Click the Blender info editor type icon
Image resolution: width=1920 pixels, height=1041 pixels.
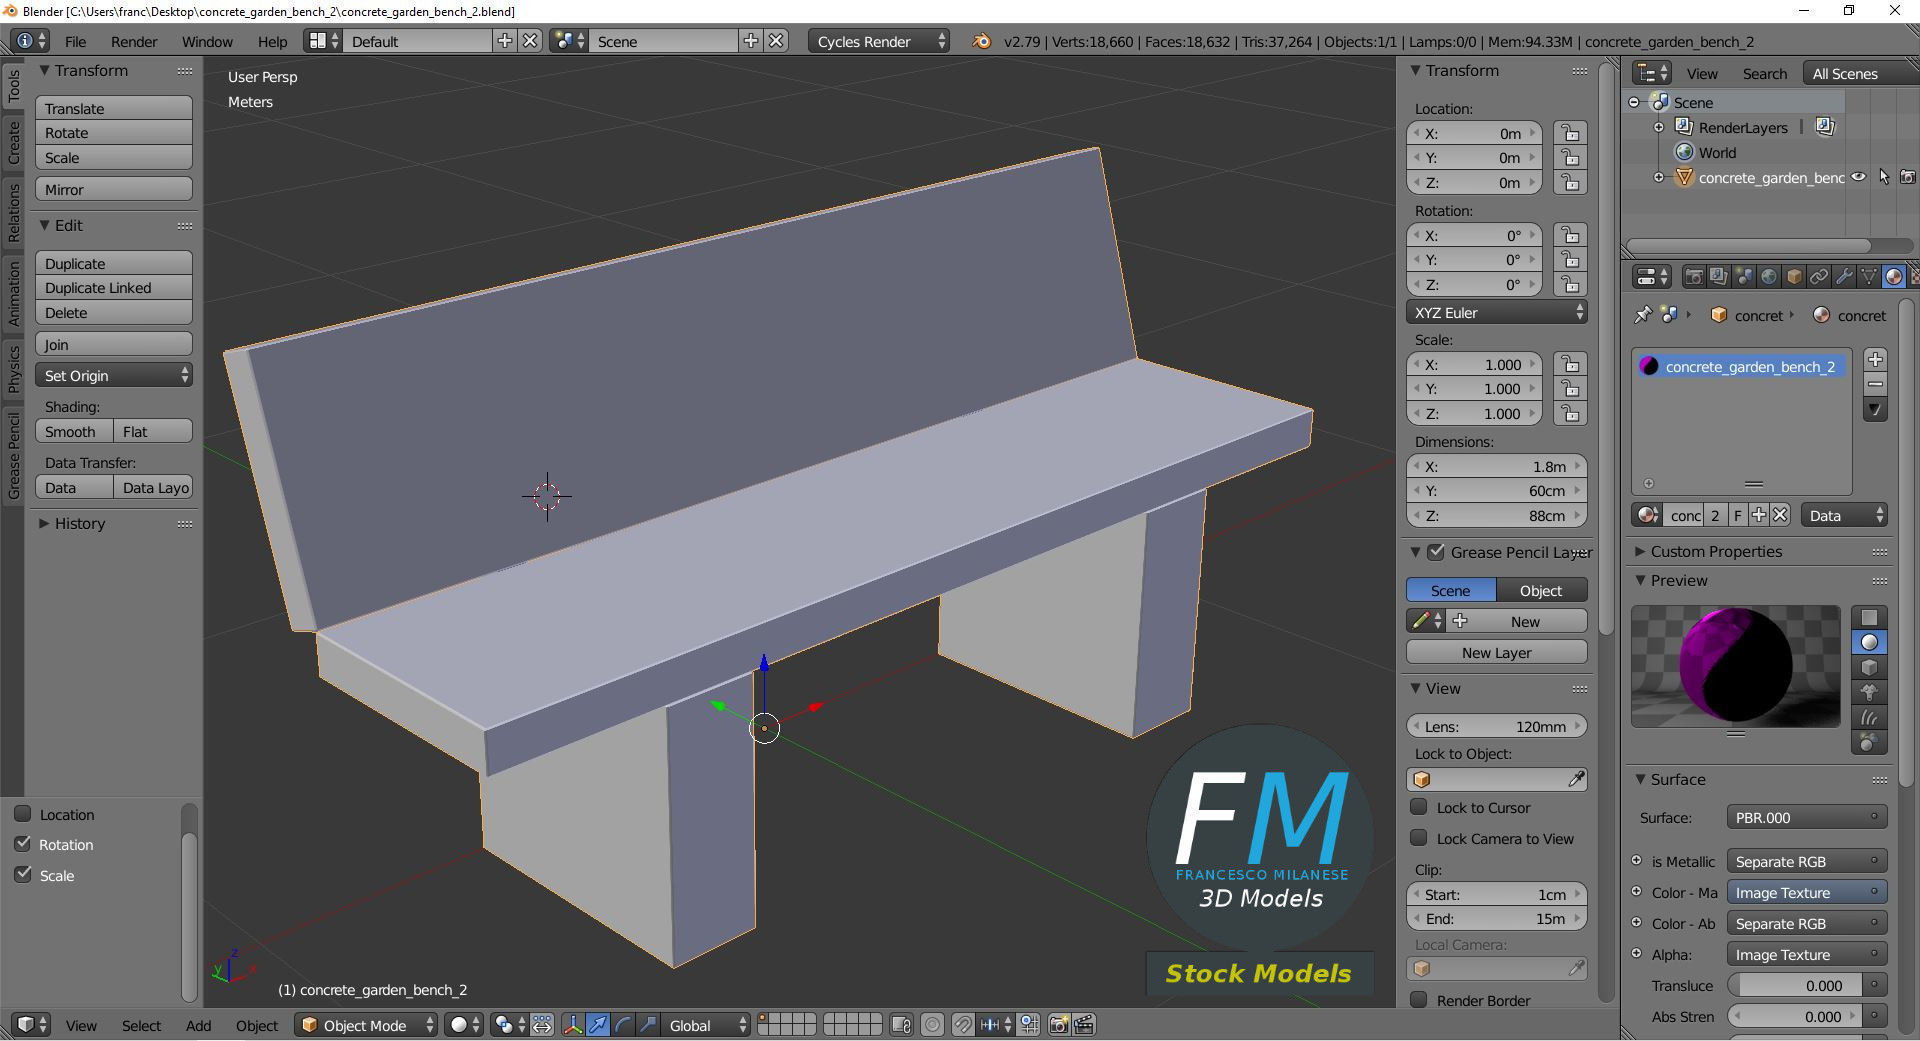(30, 41)
